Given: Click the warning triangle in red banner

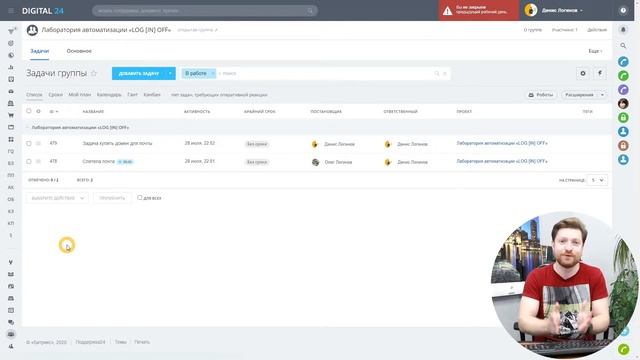Looking at the screenshot, I should (x=447, y=11).
